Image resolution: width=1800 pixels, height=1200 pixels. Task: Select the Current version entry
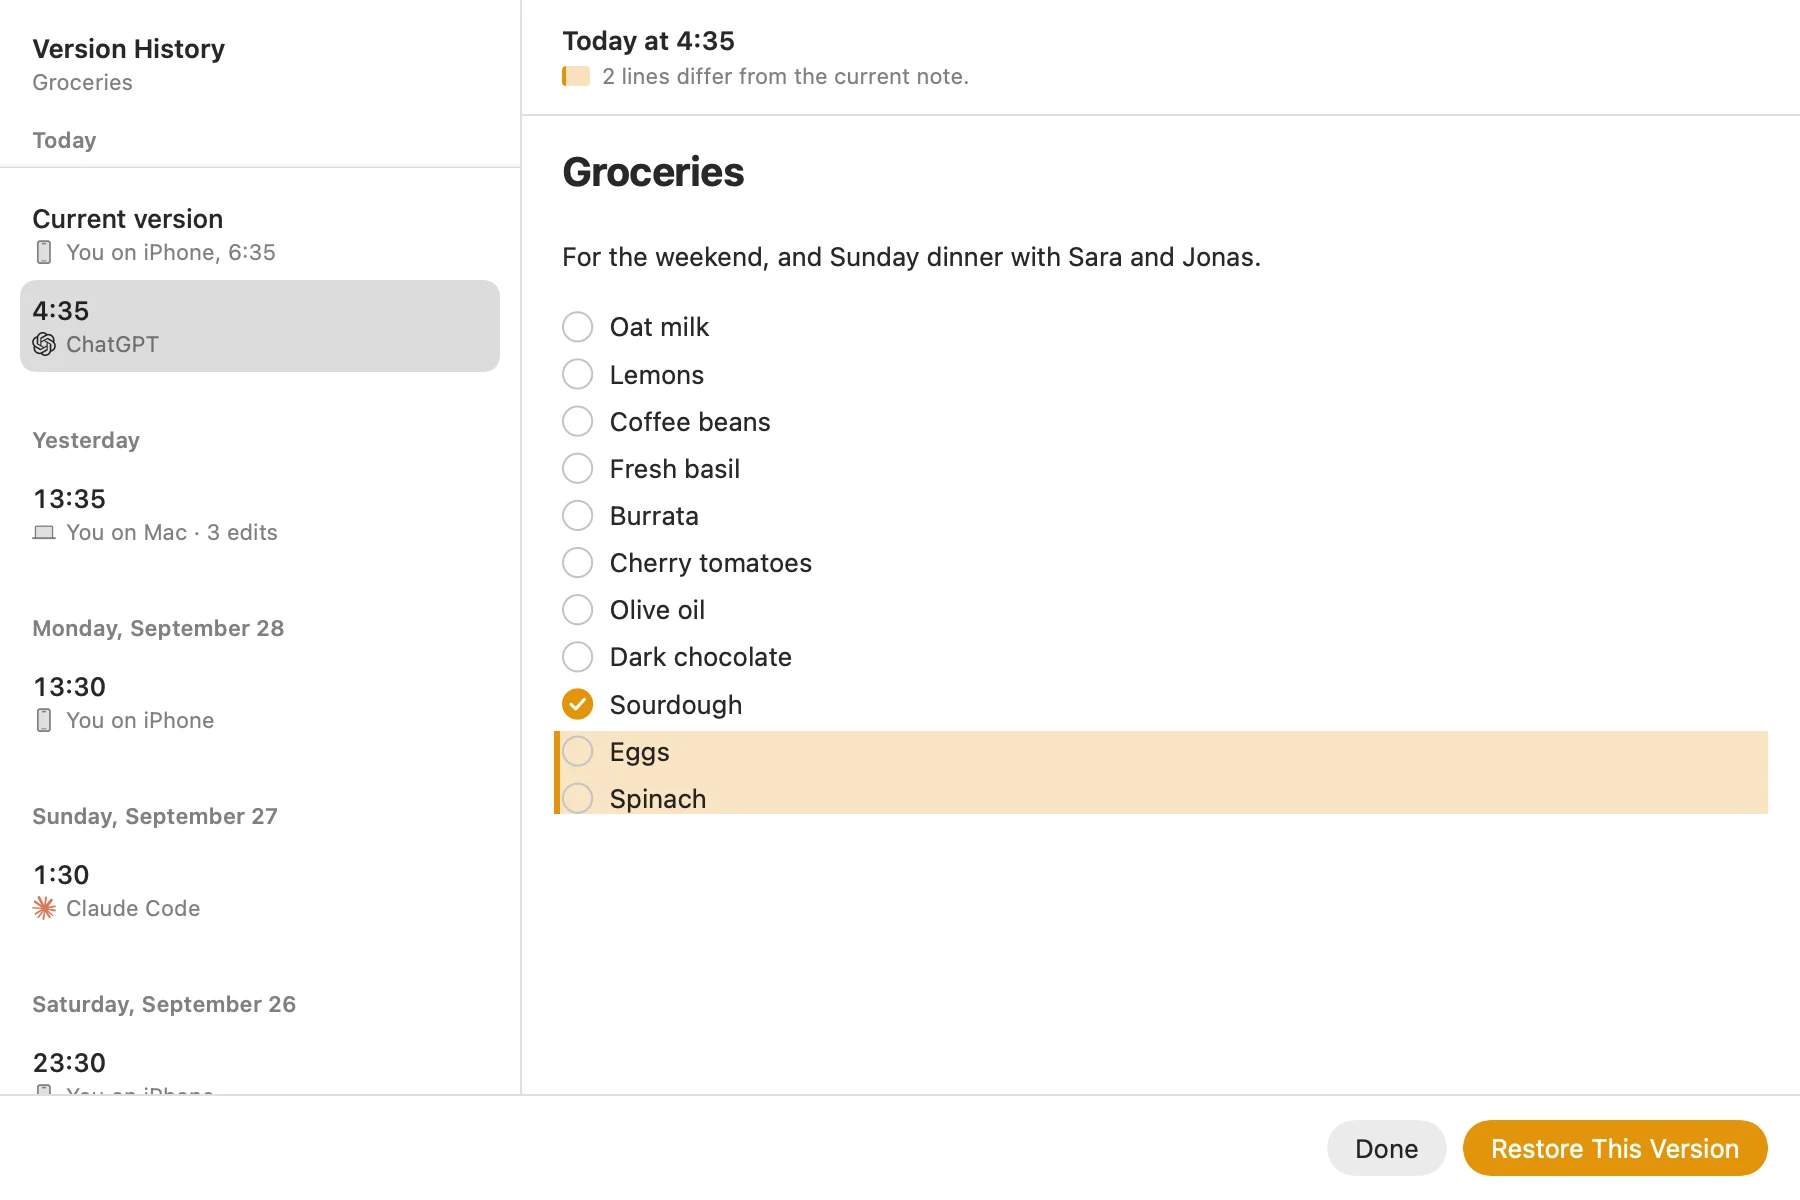260,234
